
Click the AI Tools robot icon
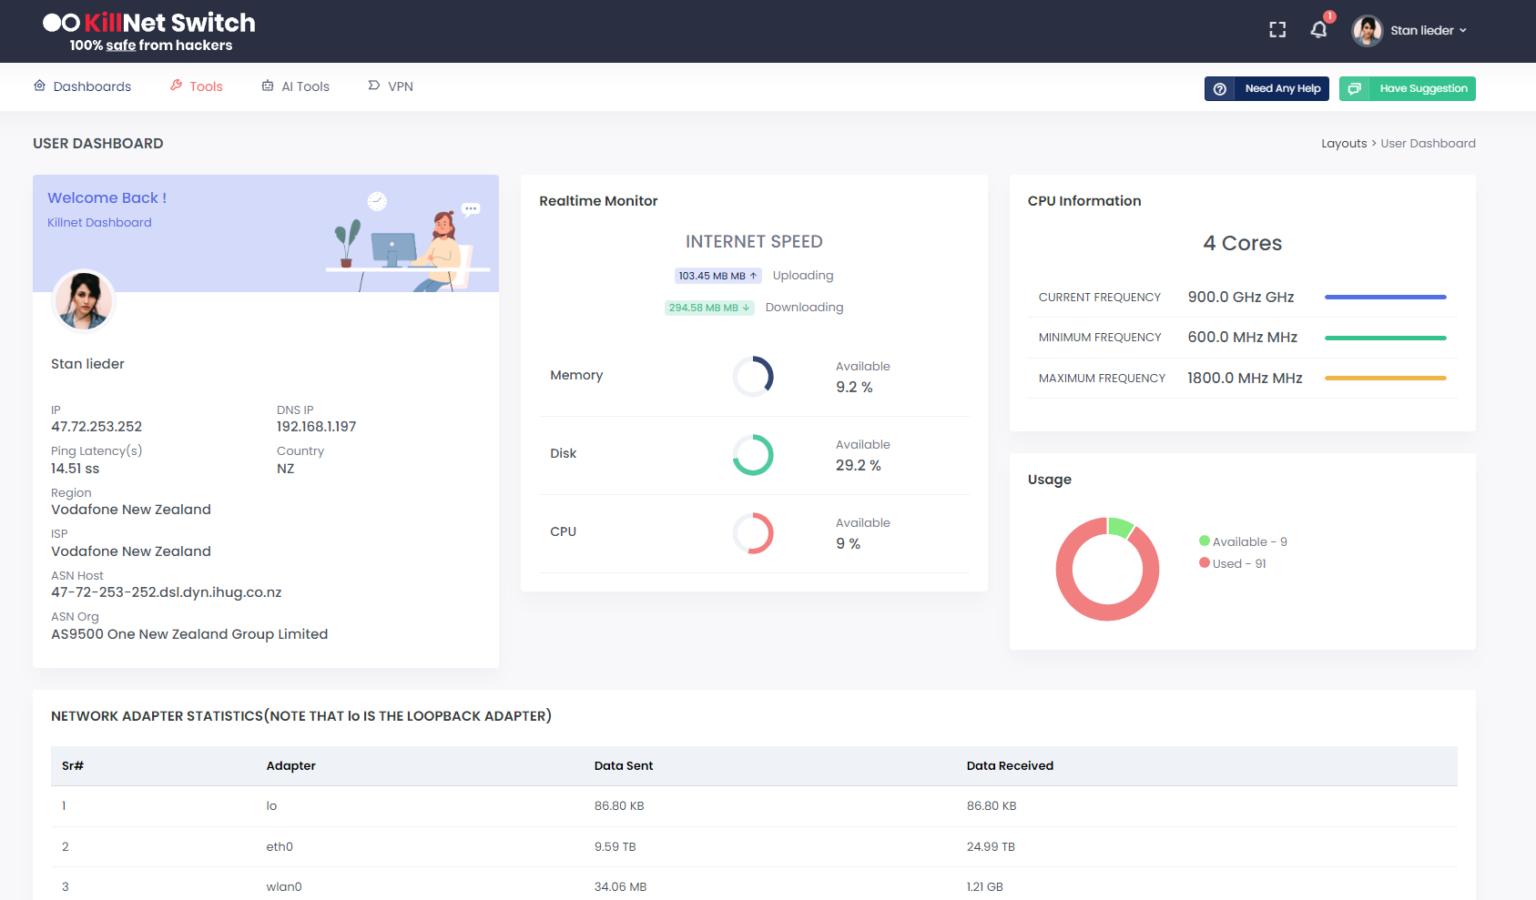click(268, 86)
